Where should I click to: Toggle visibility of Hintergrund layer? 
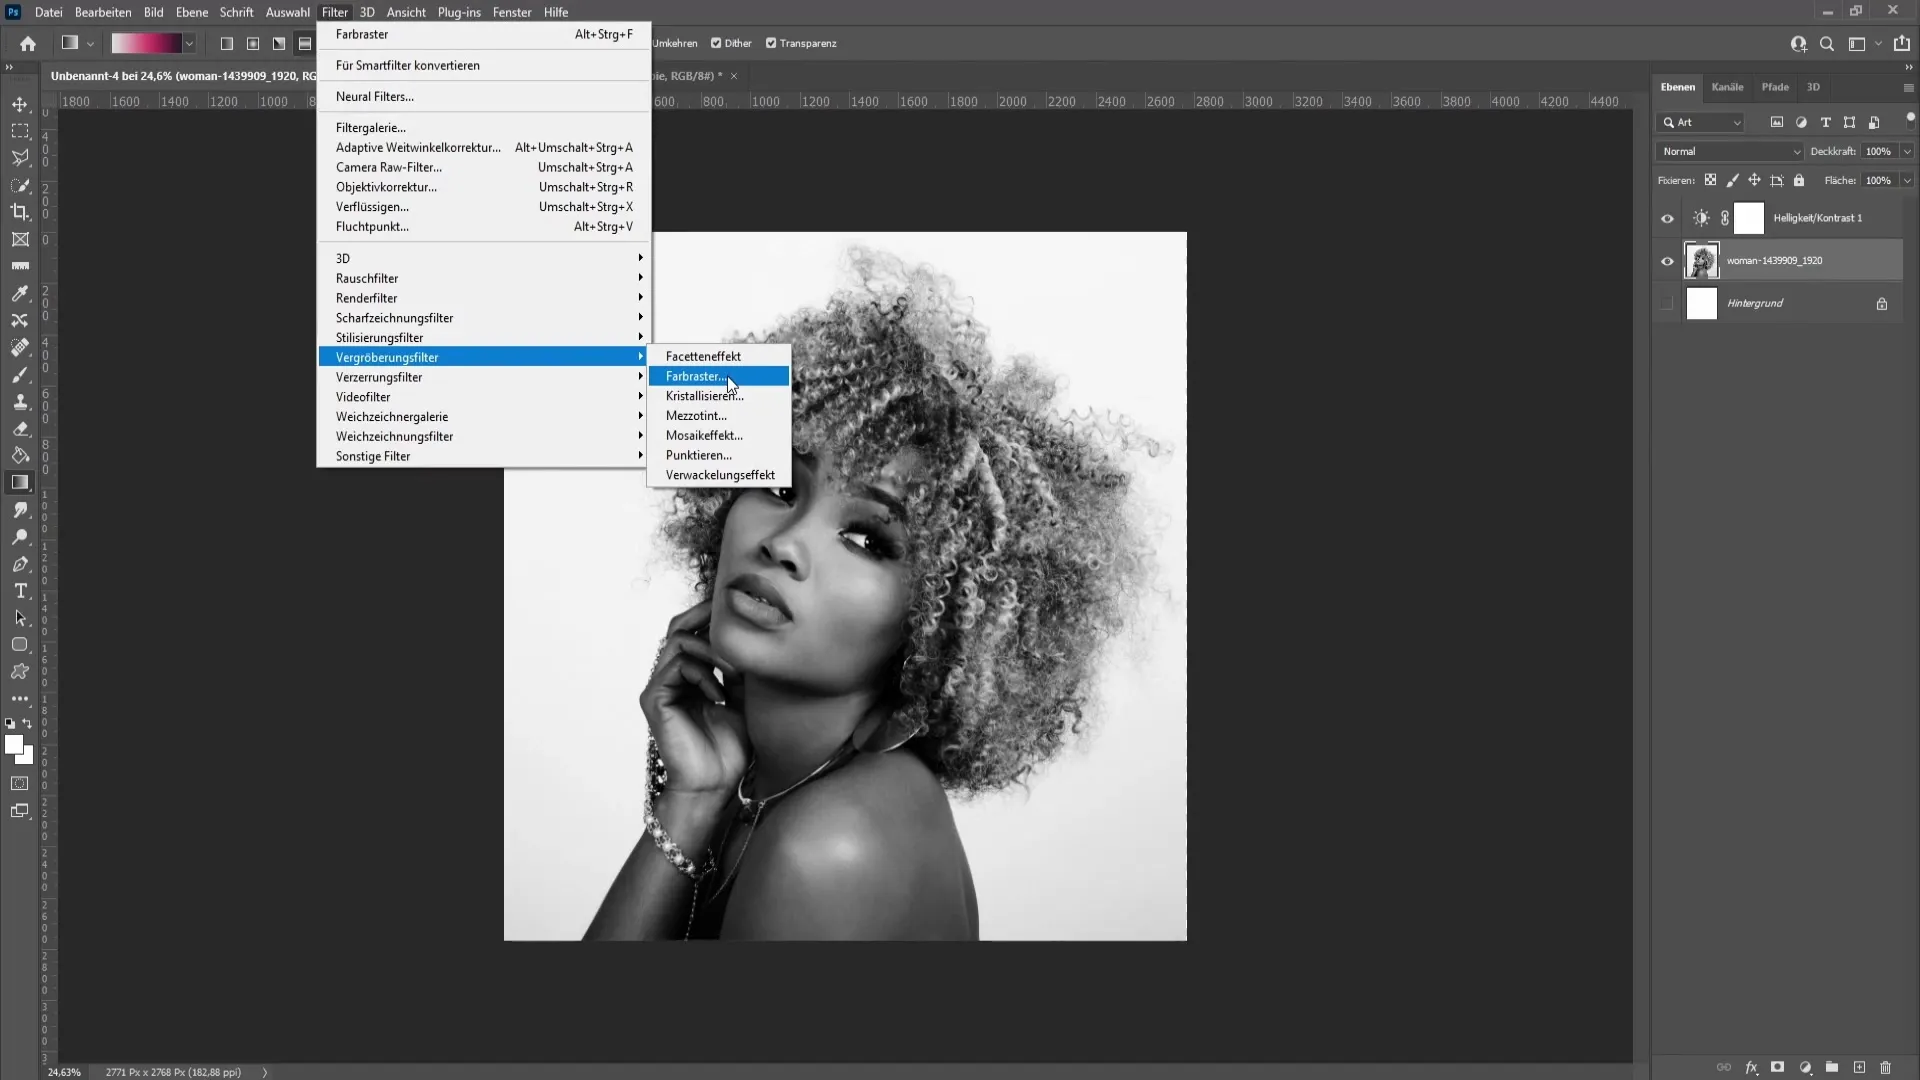(1667, 302)
